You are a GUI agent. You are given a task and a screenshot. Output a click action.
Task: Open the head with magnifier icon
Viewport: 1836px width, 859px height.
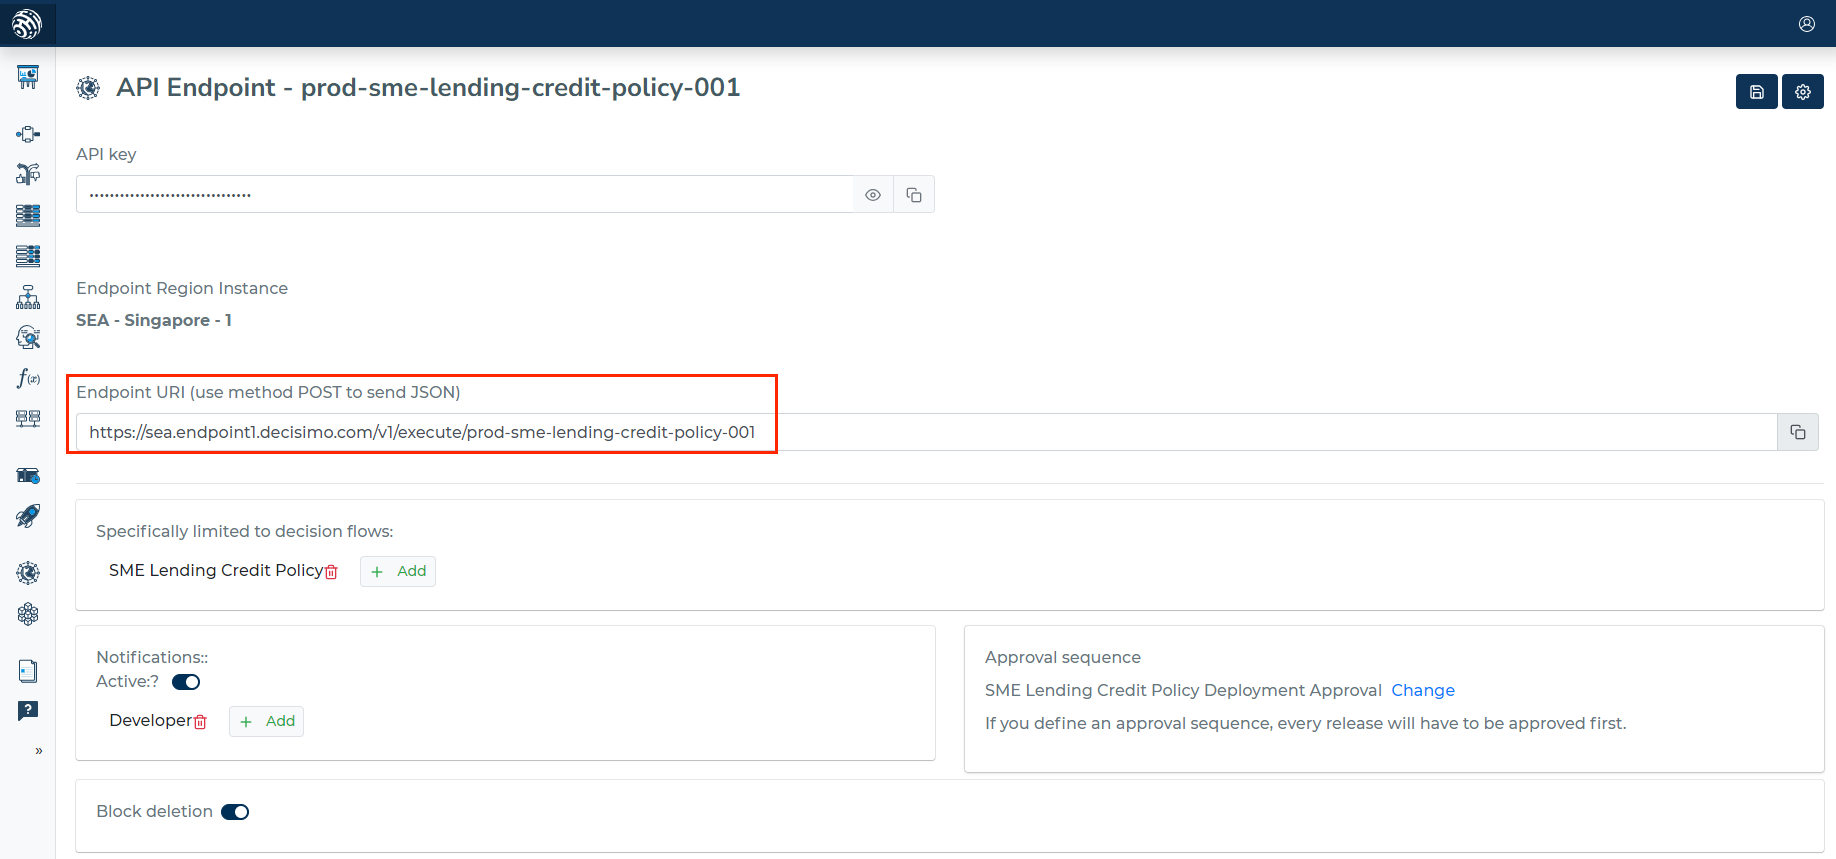[x=28, y=337]
